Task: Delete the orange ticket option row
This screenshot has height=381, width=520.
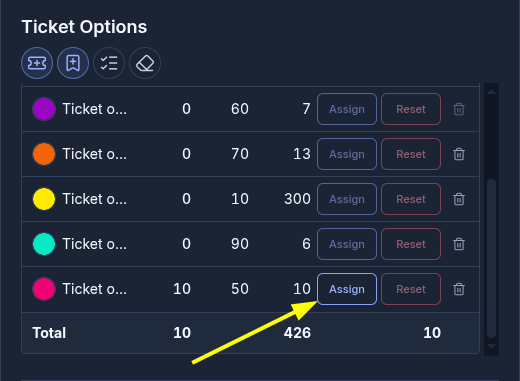Action: [459, 154]
